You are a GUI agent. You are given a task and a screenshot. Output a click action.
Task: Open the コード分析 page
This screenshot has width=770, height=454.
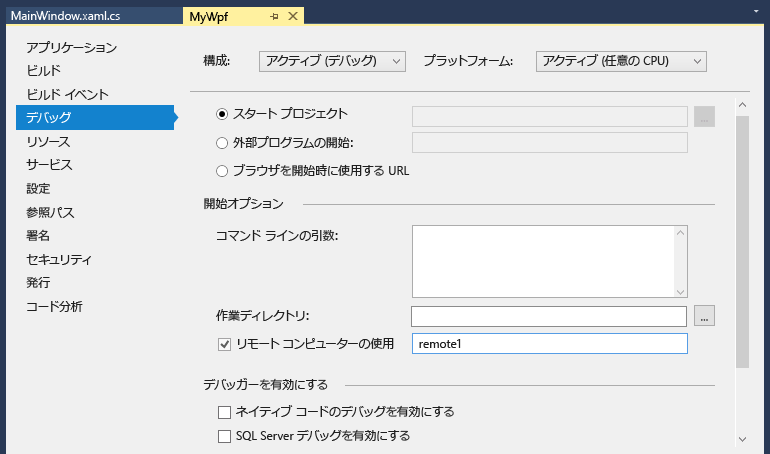(x=54, y=306)
